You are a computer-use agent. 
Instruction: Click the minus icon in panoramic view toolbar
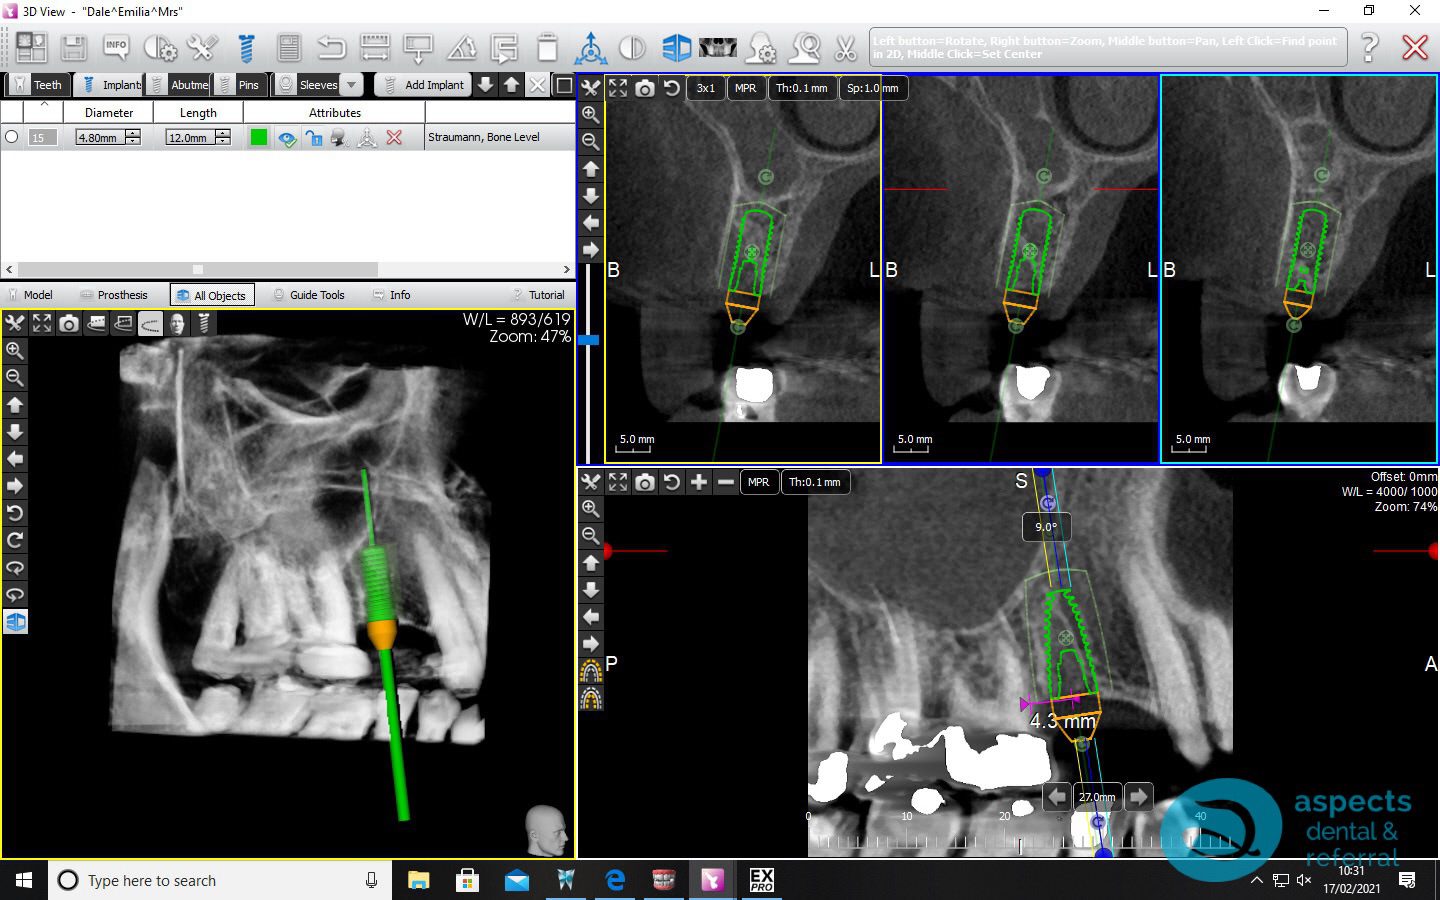tap(726, 482)
